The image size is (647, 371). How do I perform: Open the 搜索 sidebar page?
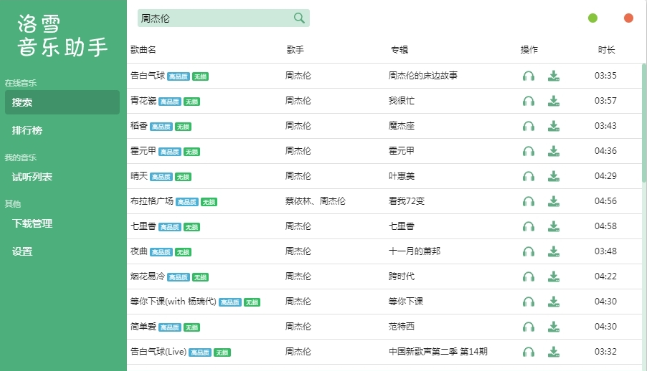(62, 102)
